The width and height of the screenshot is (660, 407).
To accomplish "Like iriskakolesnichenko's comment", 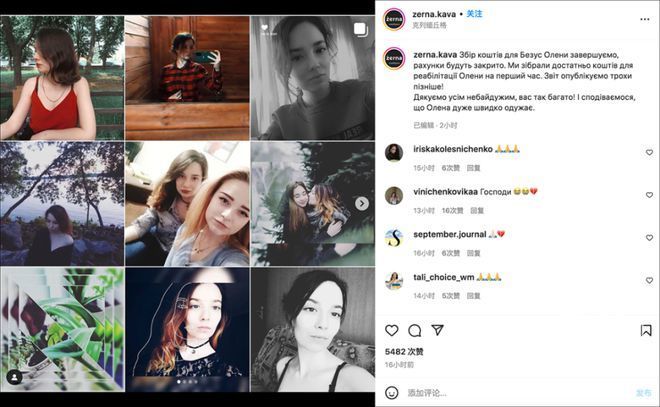I will click(x=649, y=152).
